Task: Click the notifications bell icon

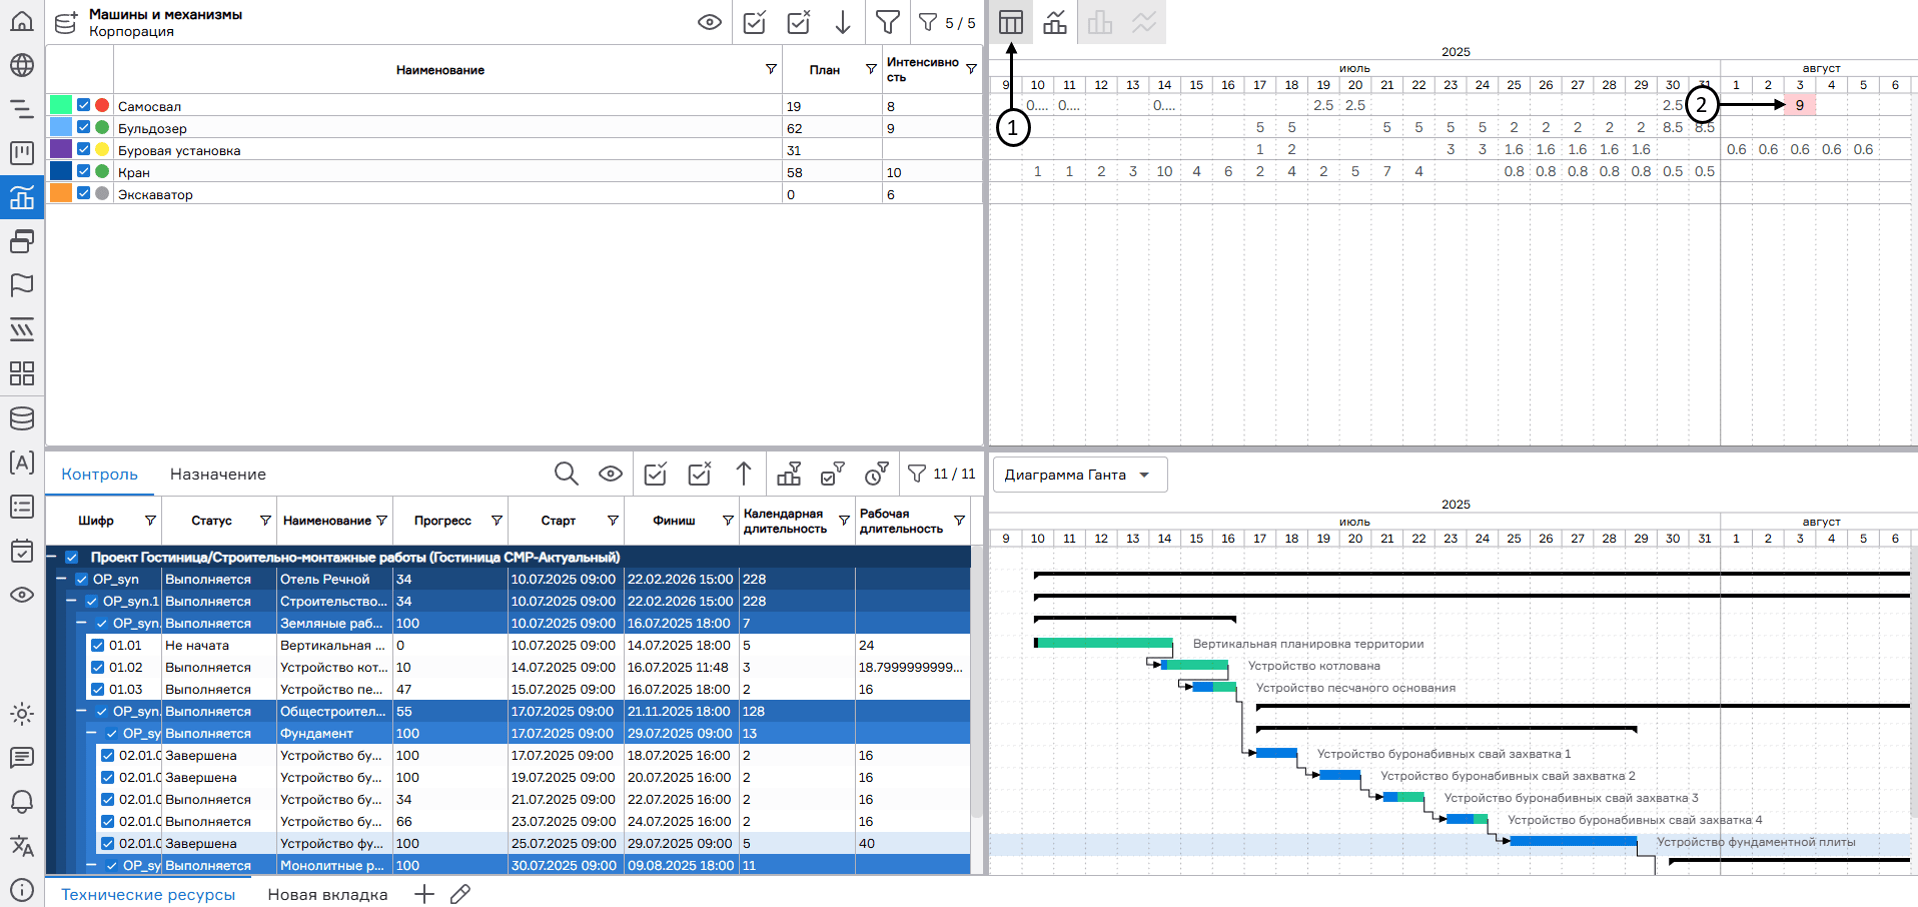Action: click(x=21, y=802)
